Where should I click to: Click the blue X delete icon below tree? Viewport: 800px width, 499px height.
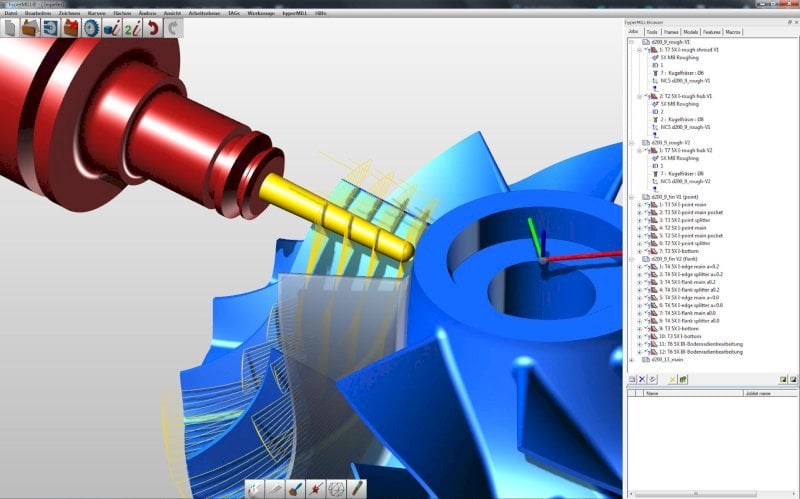point(642,380)
